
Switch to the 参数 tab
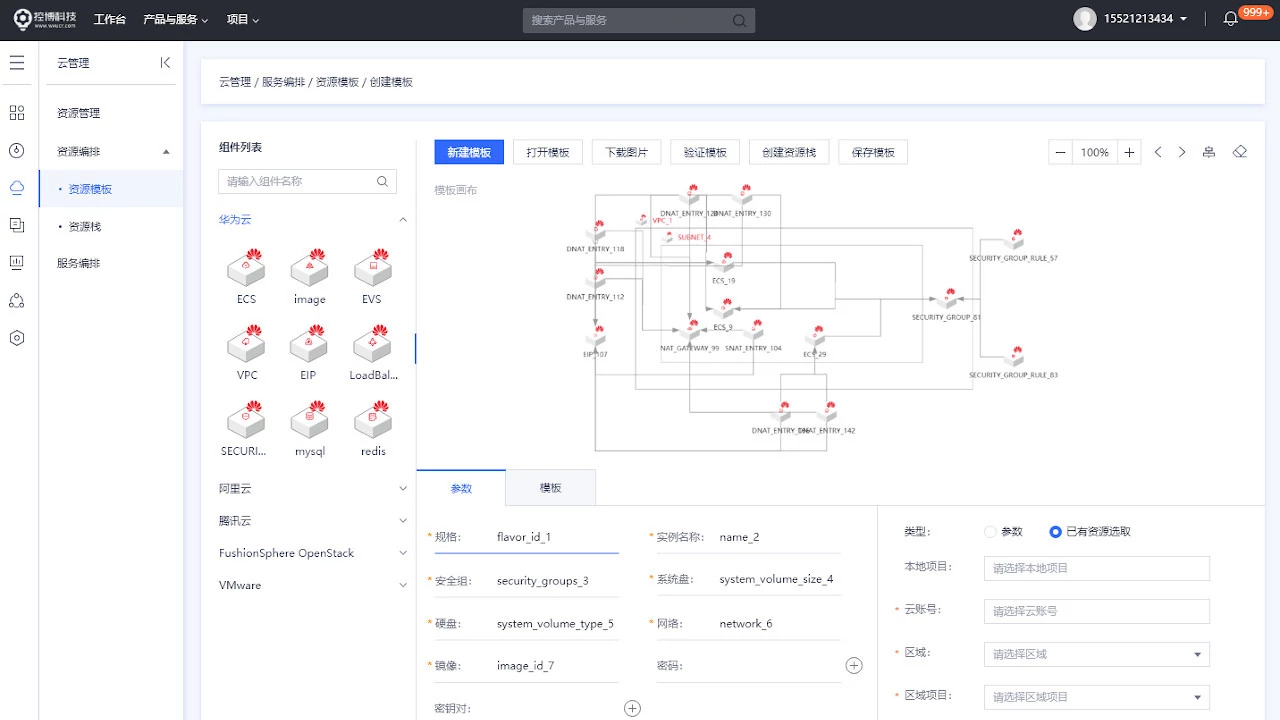[x=461, y=488]
